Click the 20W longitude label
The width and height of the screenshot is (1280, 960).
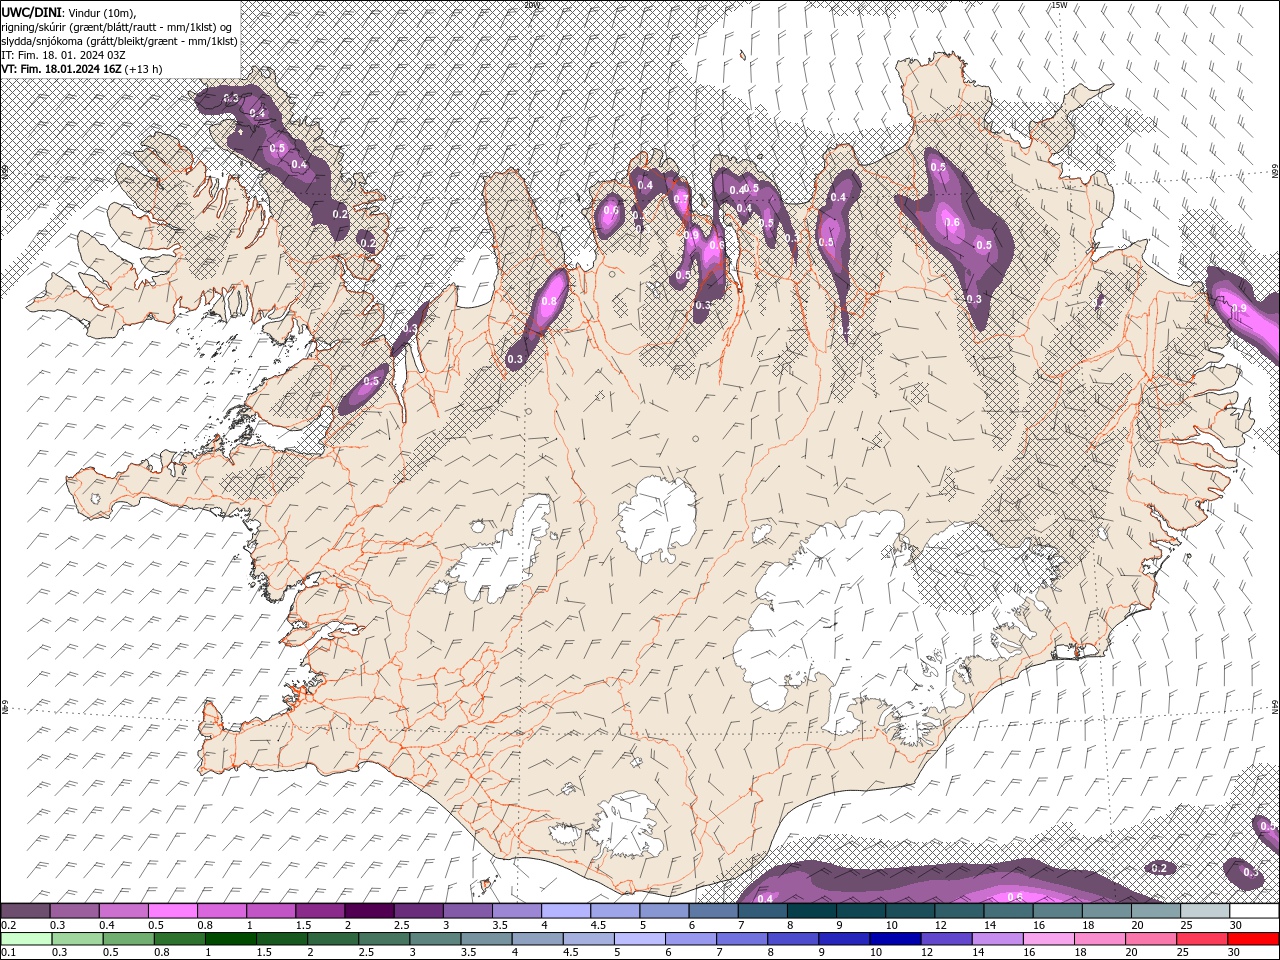(x=532, y=5)
